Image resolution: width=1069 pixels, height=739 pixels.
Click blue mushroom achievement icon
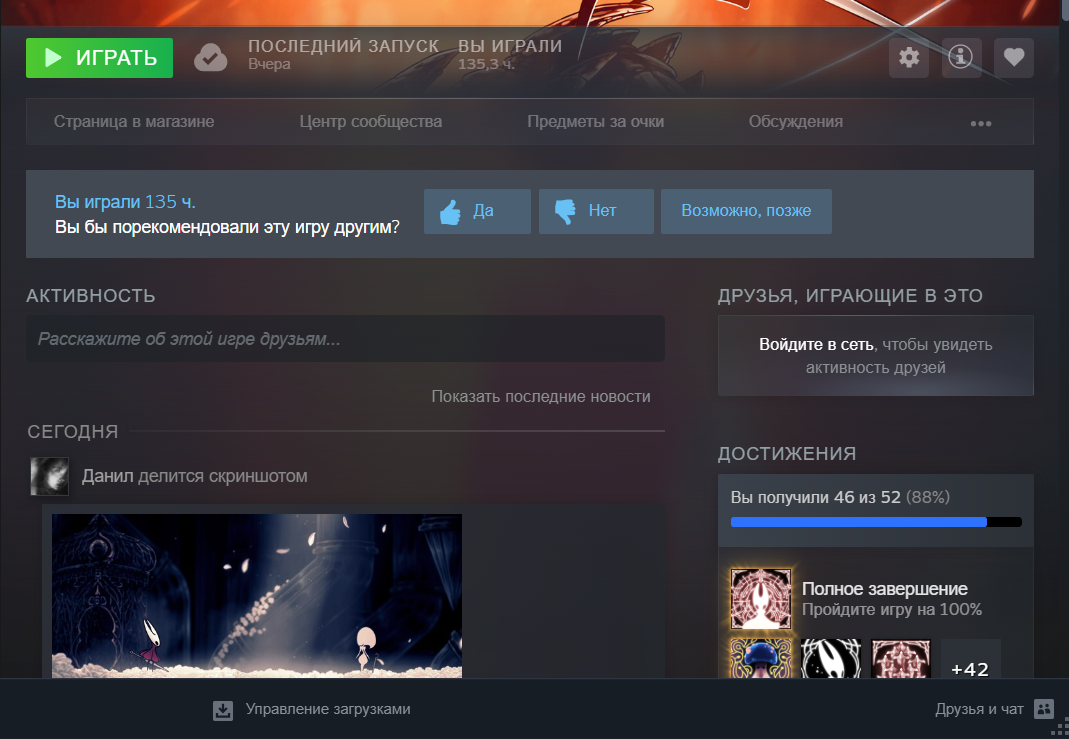tap(761, 659)
